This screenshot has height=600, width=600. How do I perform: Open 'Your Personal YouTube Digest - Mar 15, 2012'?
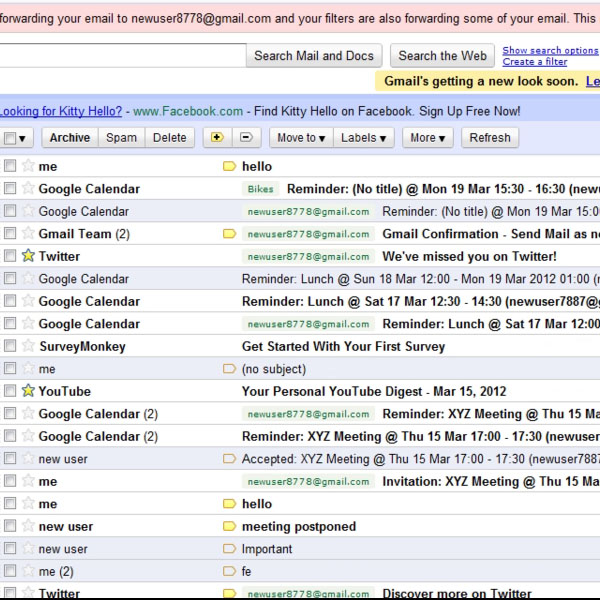click(374, 391)
